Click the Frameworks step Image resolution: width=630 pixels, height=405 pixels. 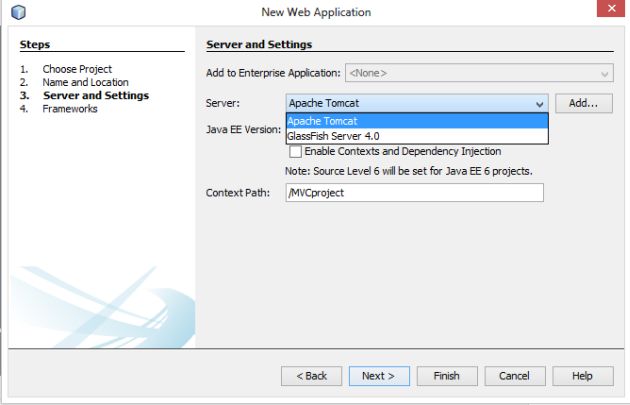click(x=70, y=109)
